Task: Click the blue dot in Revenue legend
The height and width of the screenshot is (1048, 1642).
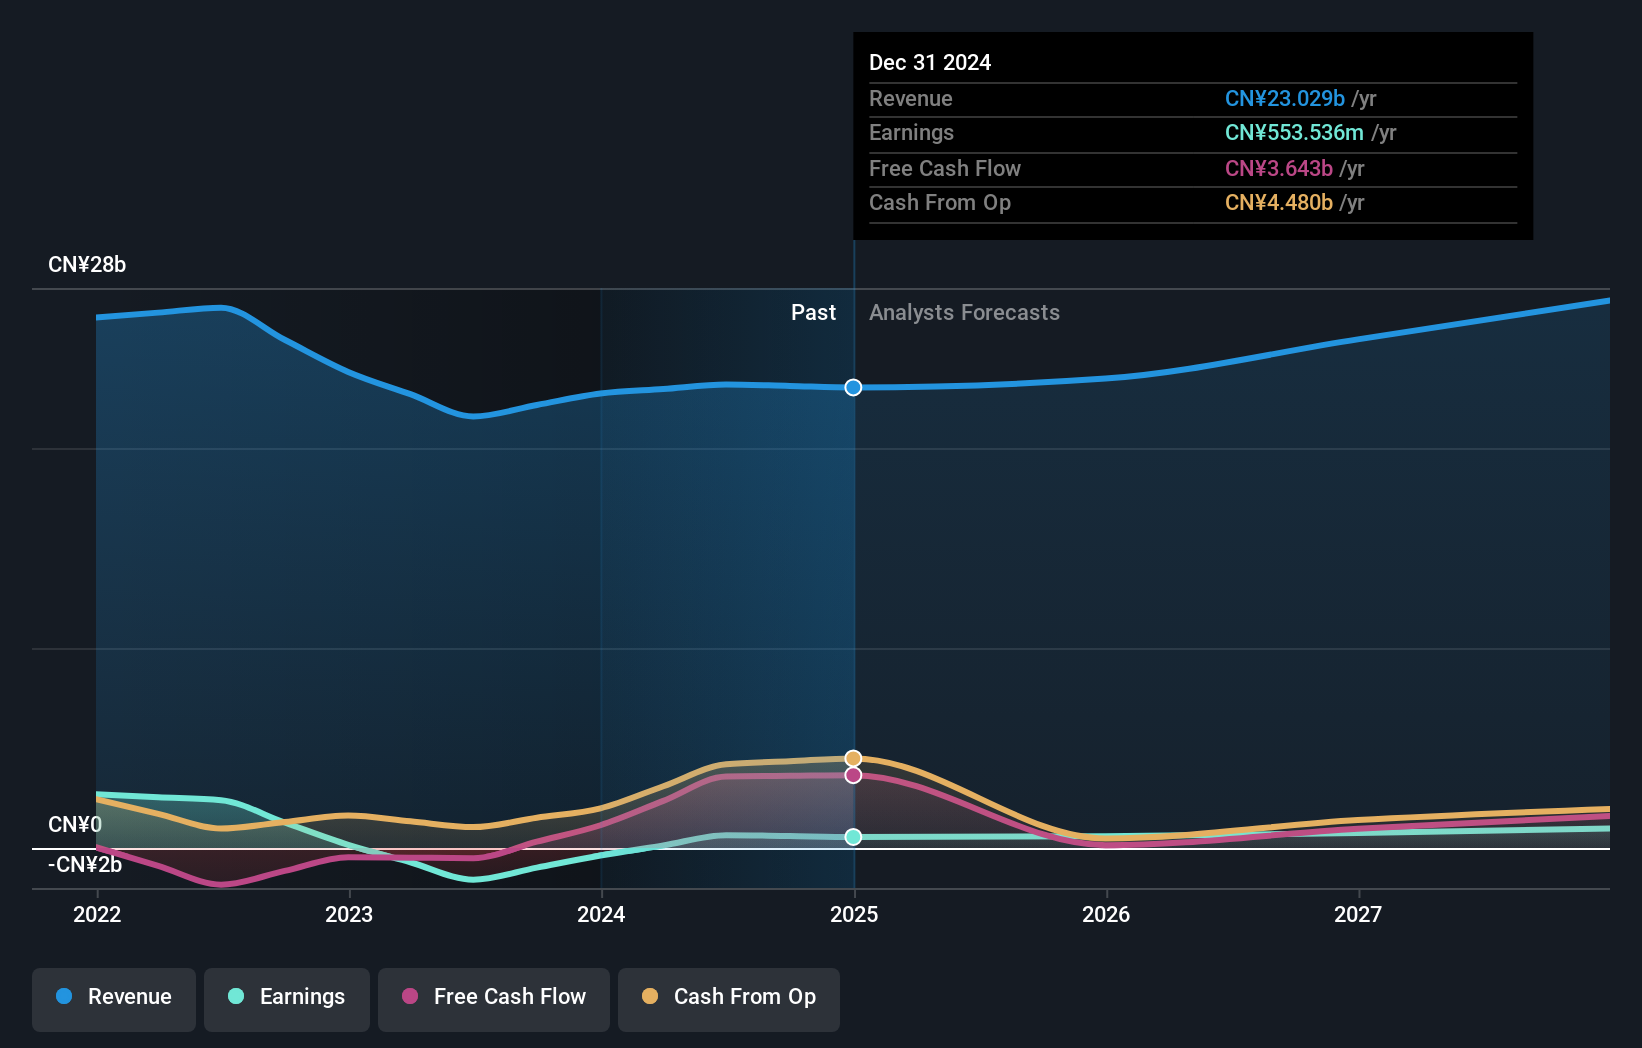Action: click(x=64, y=996)
